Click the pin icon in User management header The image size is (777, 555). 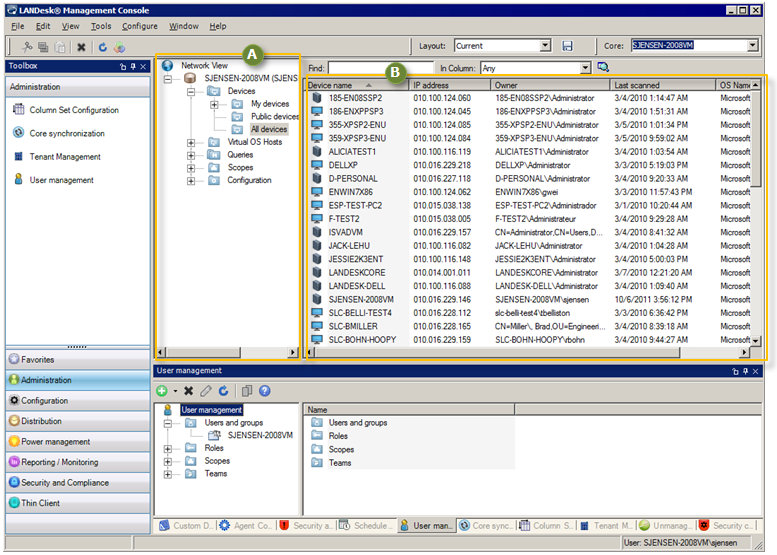(745, 371)
